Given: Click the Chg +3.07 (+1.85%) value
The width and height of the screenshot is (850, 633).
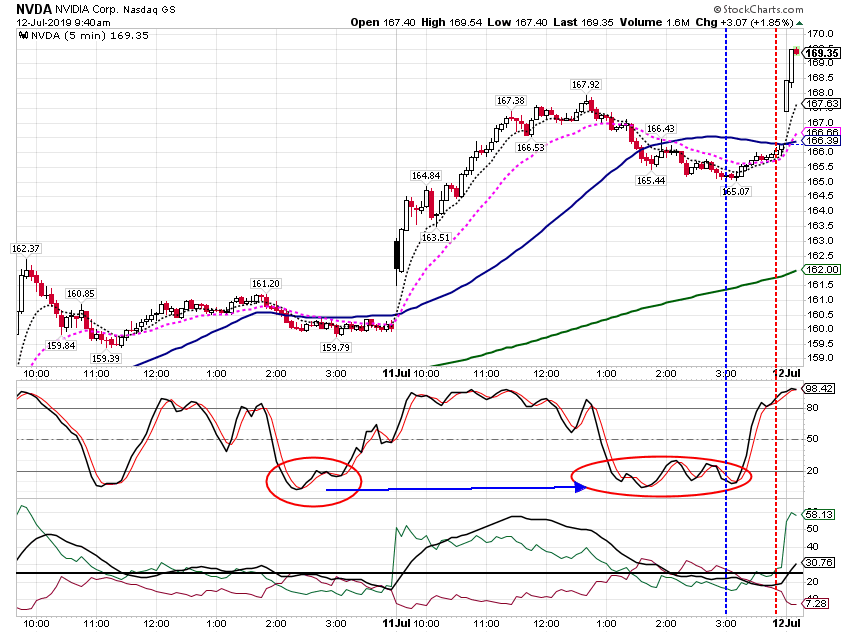Looking at the screenshot, I should (x=744, y=22).
